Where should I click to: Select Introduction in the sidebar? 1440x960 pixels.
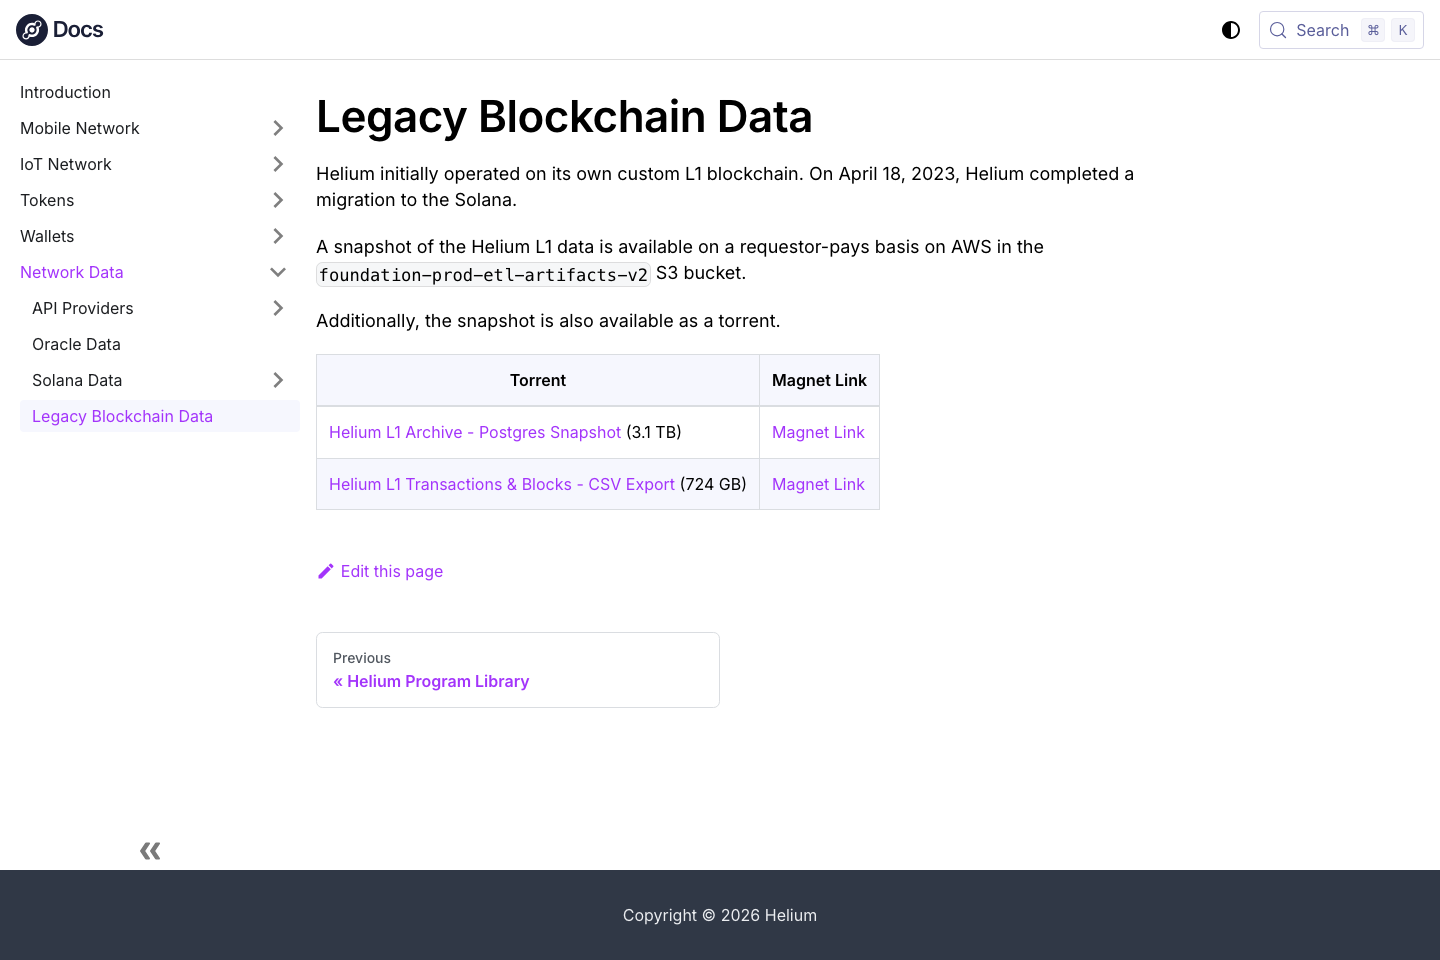pos(65,92)
